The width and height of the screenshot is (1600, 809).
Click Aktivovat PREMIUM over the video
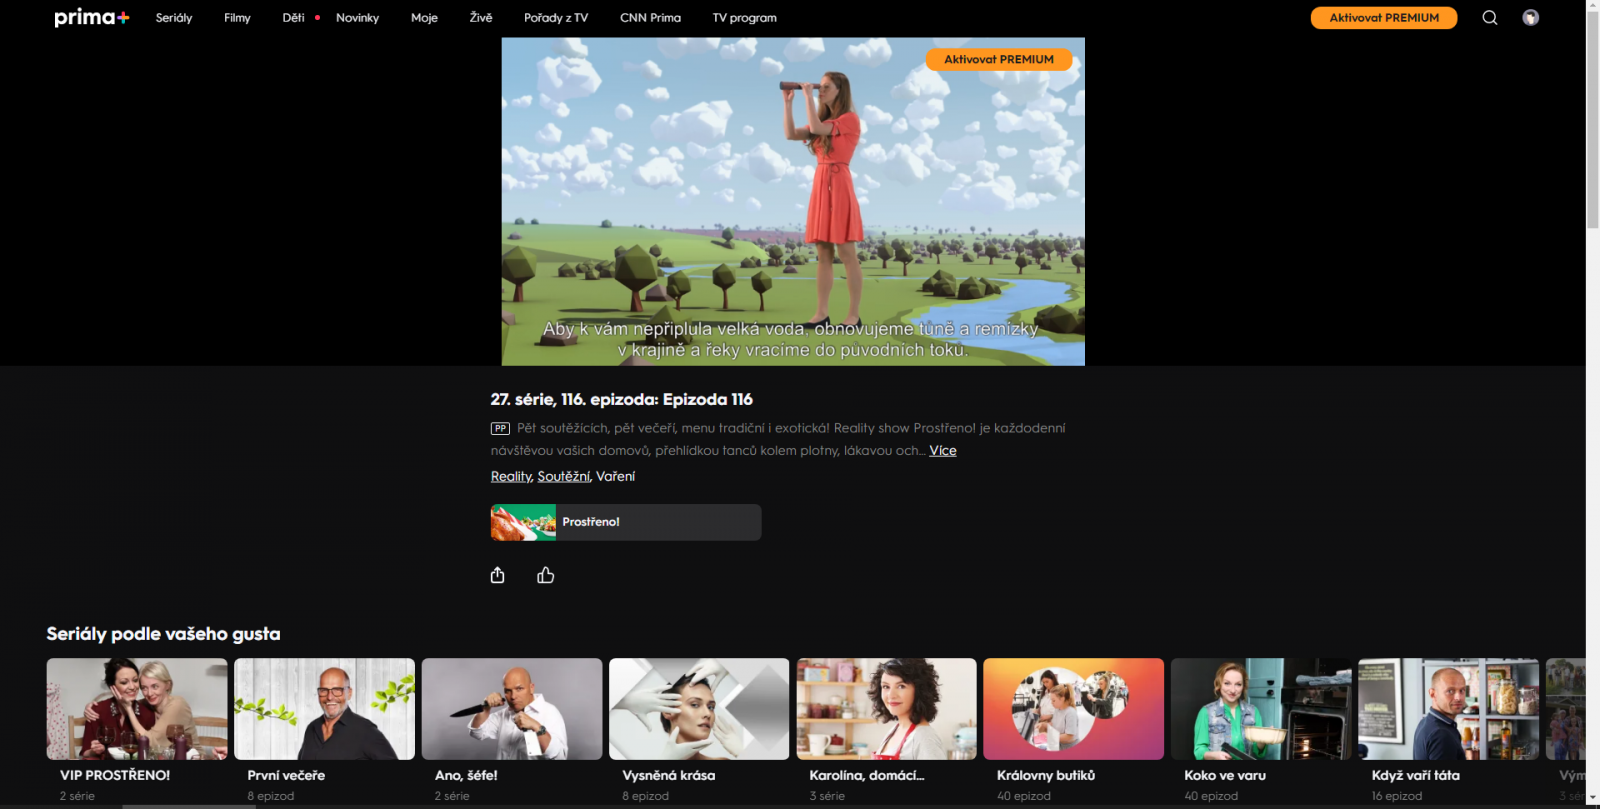pos(999,59)
